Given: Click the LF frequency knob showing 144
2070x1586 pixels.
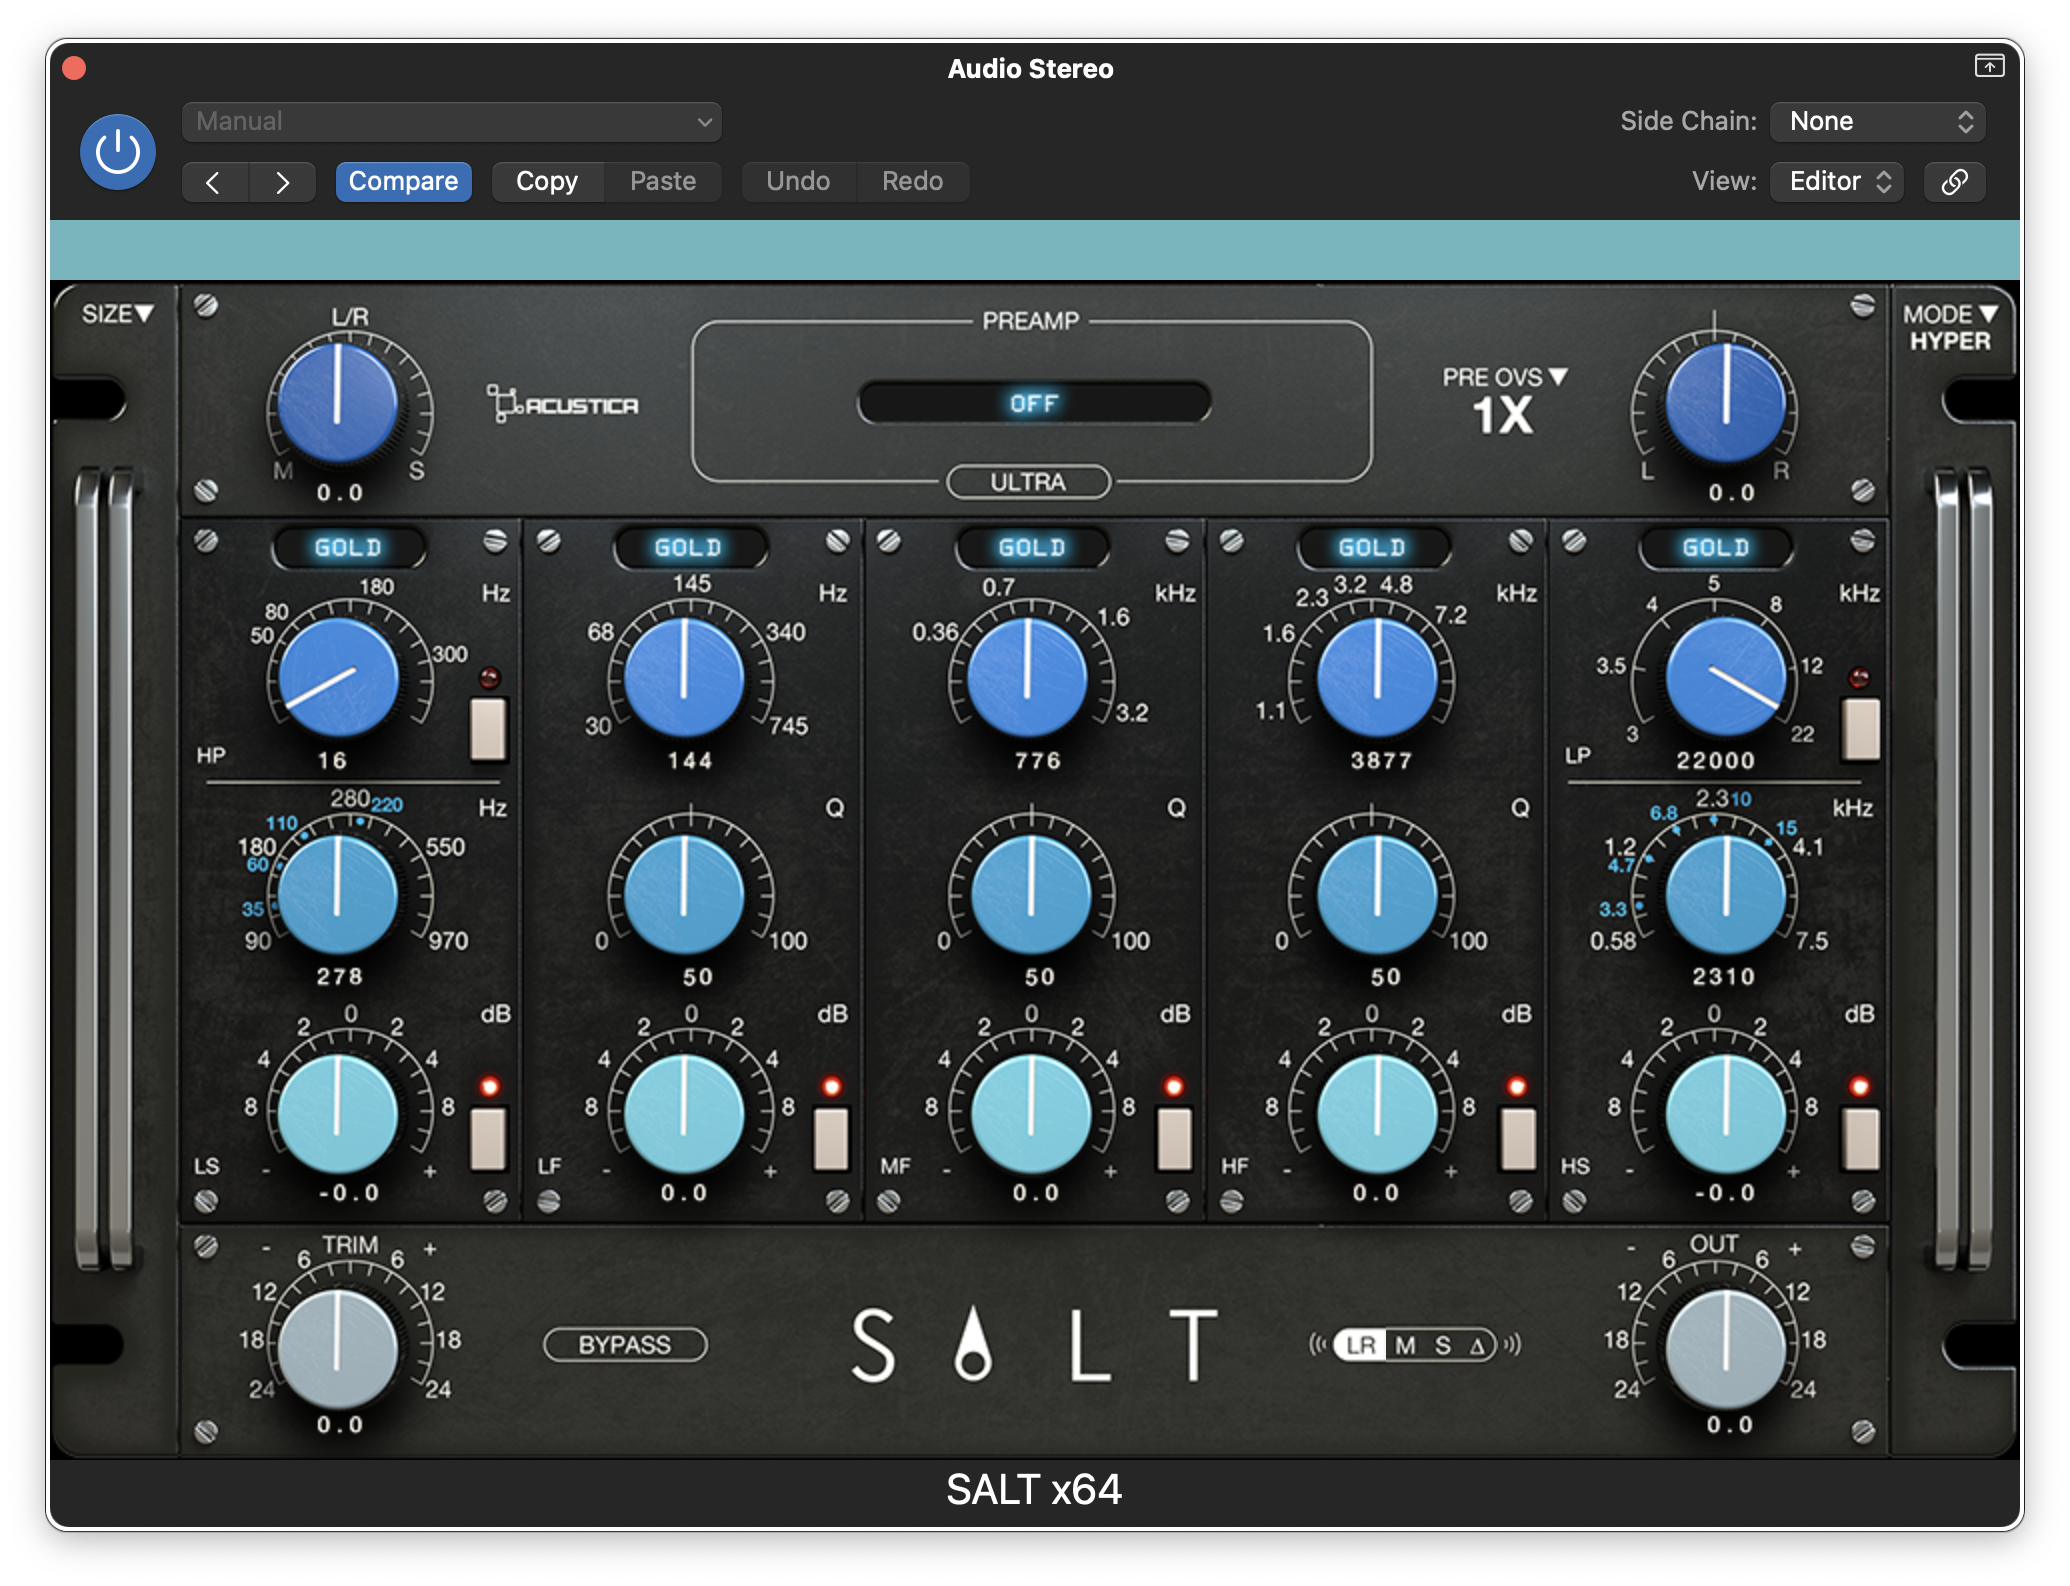Looking at the screenshot, I should (684, 678).
